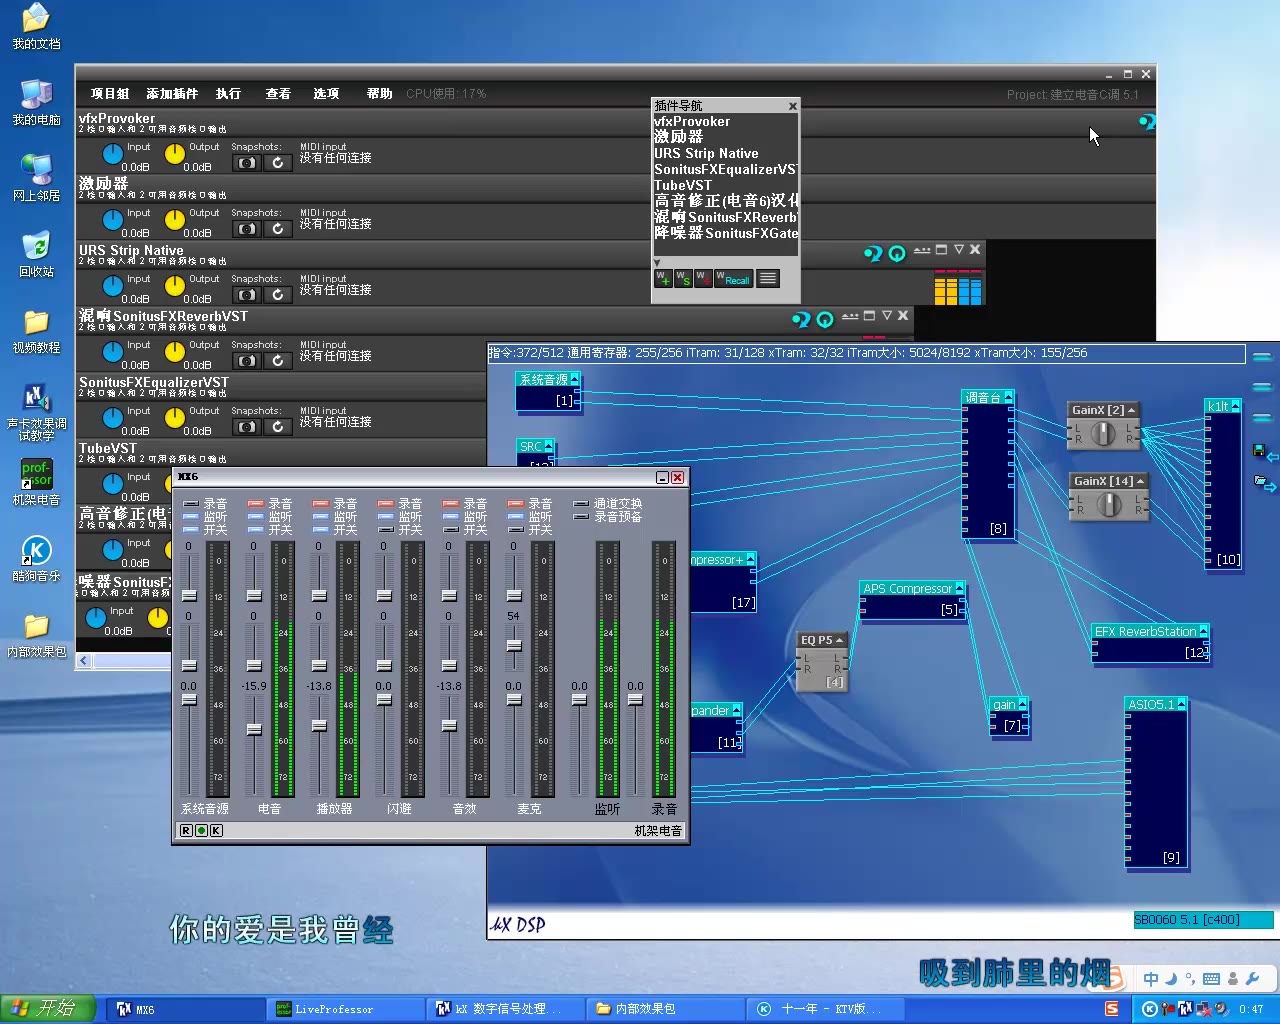The image size is (1280, 1024).
Task: Open the 选项 menu
Action: pos(326,94)
